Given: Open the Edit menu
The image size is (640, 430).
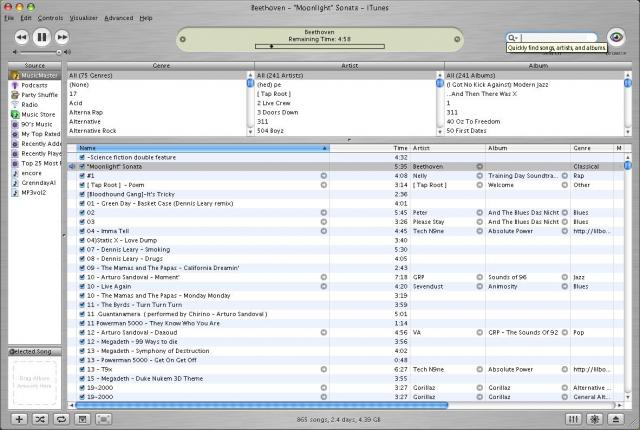Looking at the screenshot, I should (26, 18).
